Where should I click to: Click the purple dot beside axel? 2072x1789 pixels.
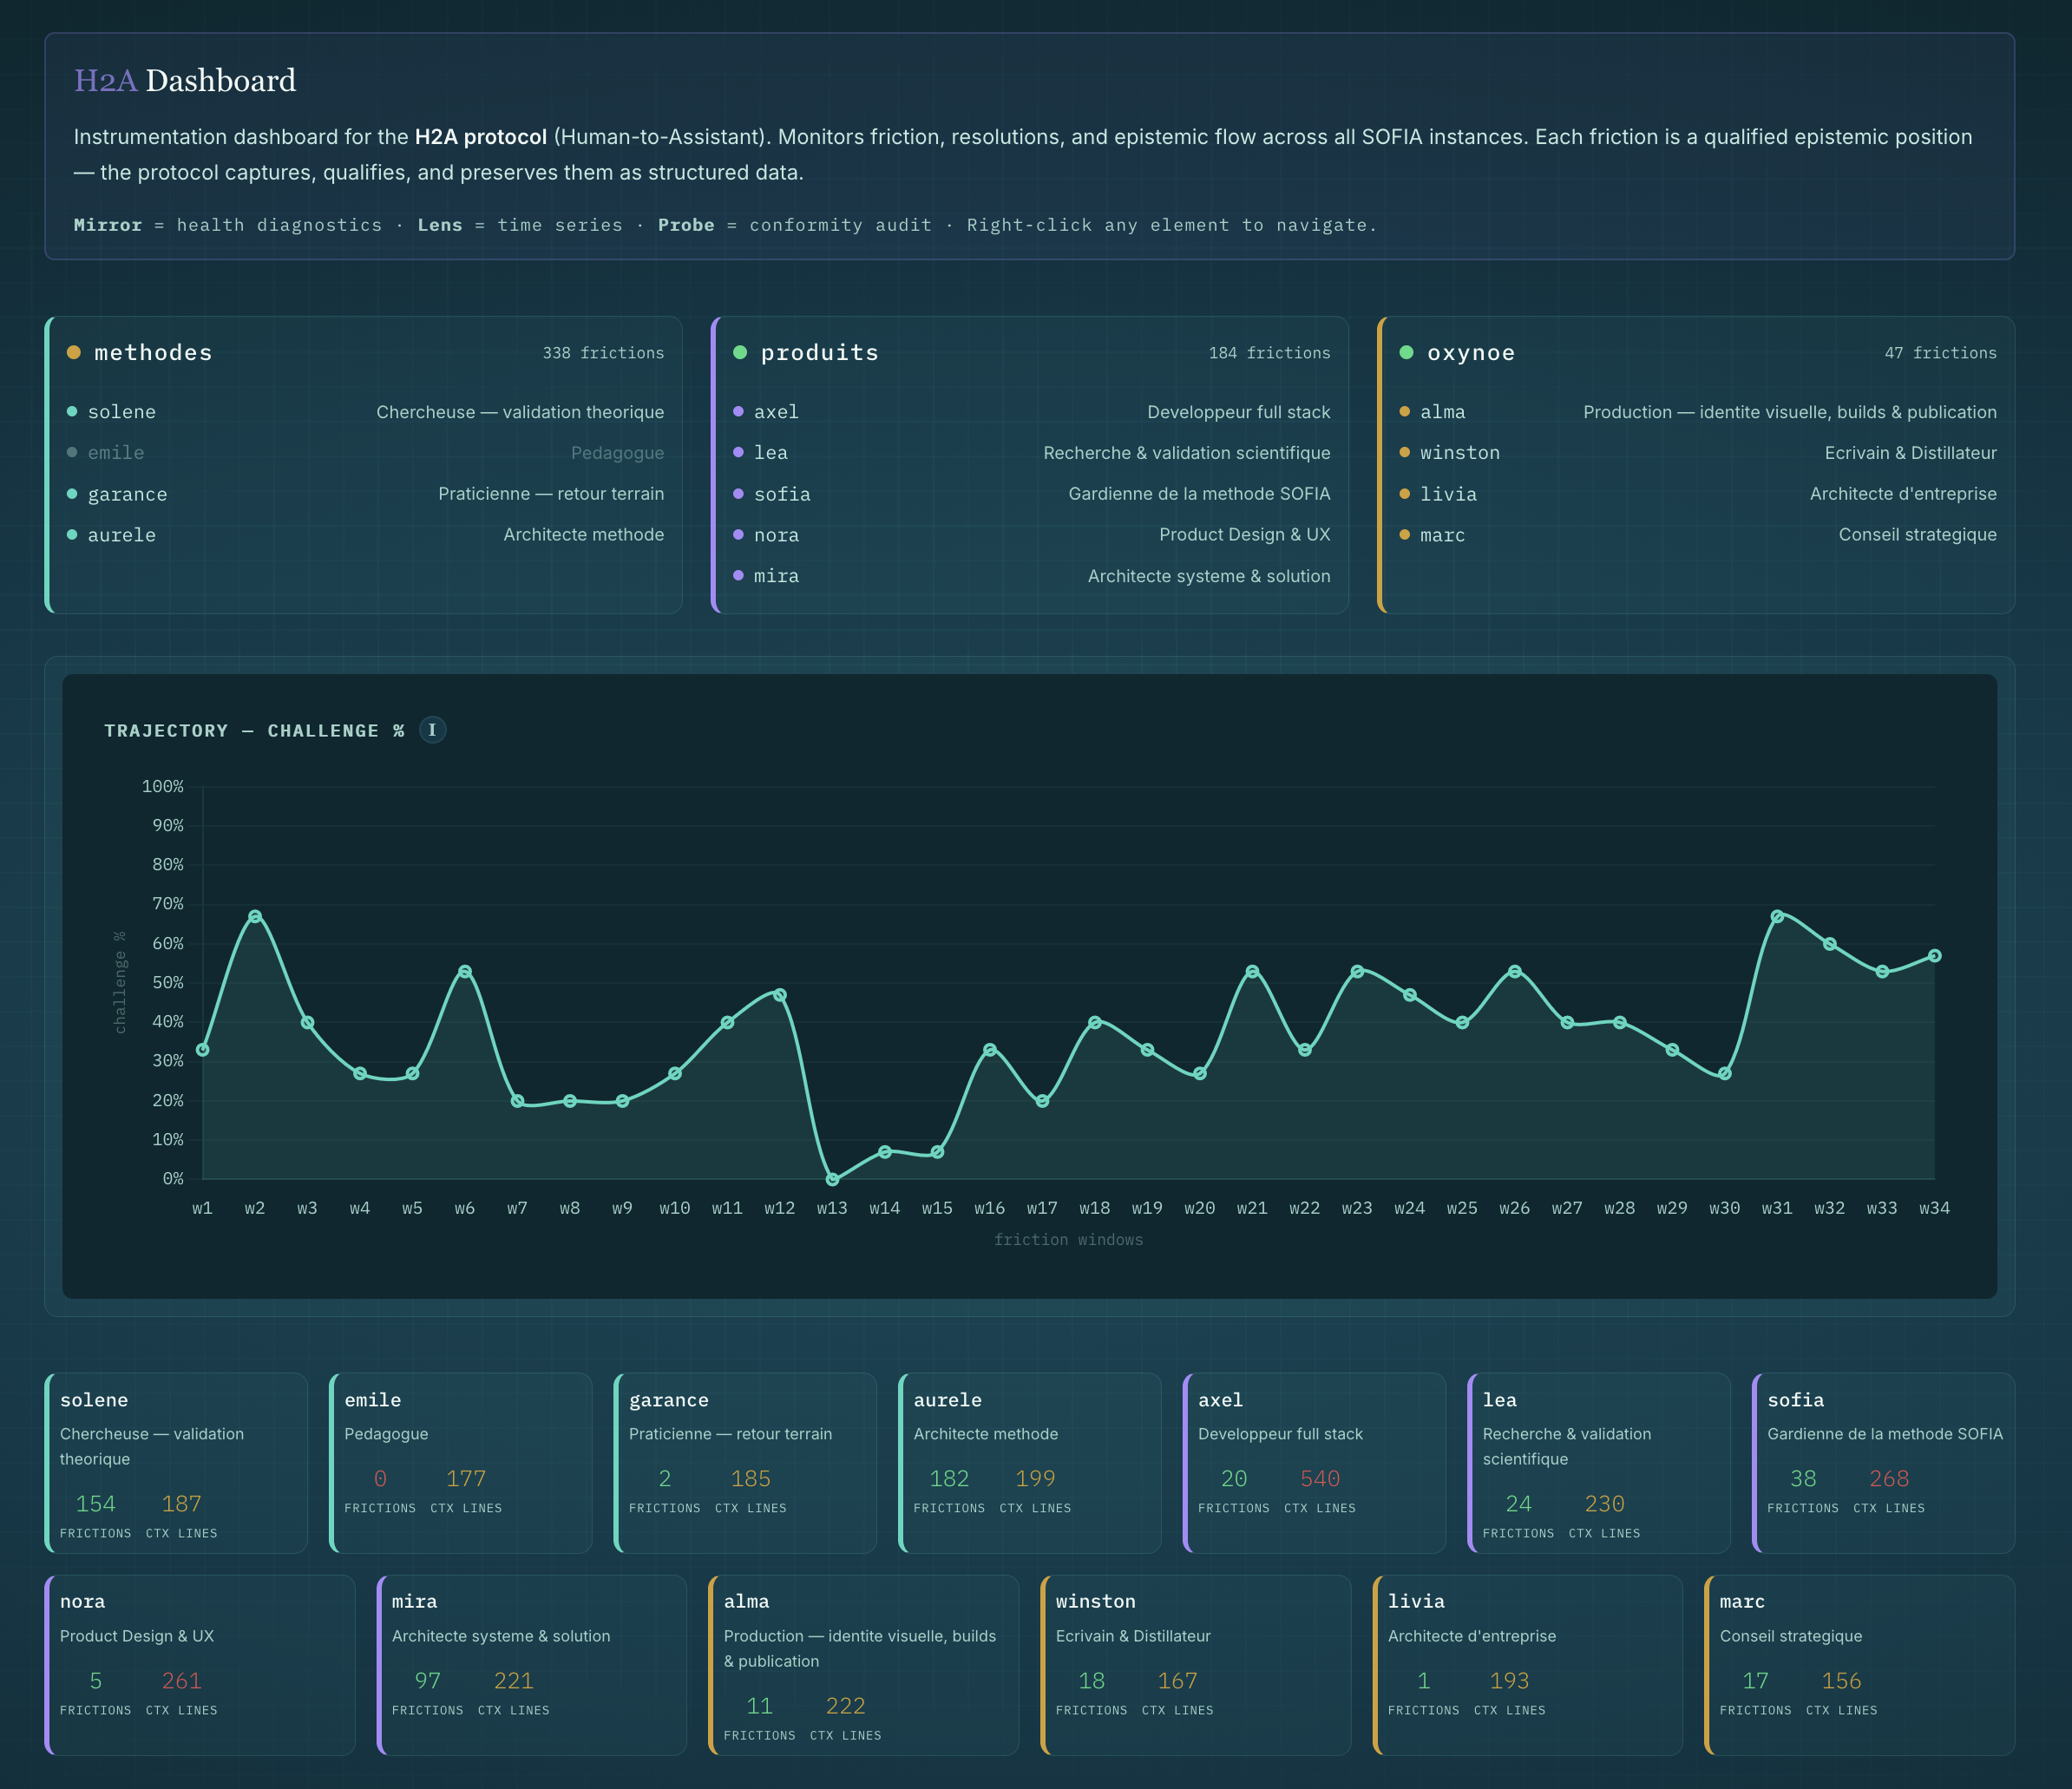coord(738,411)
